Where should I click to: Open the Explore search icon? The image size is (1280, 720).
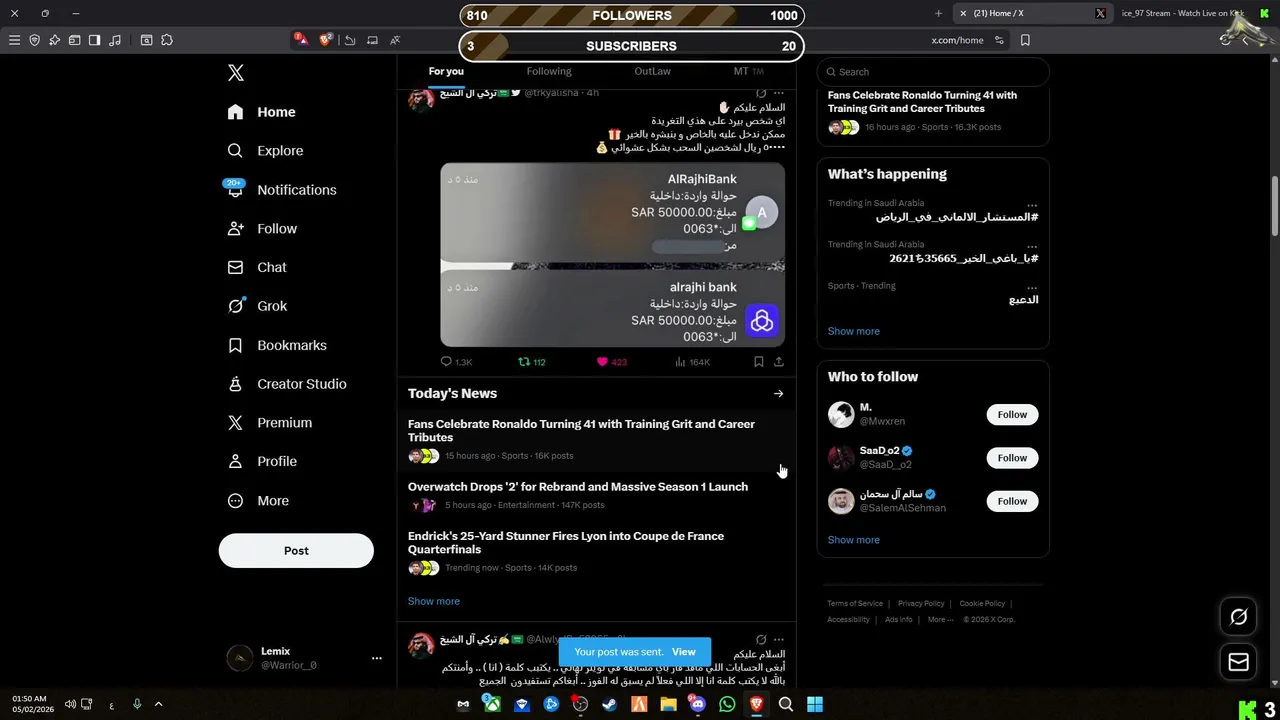point(235,151)
